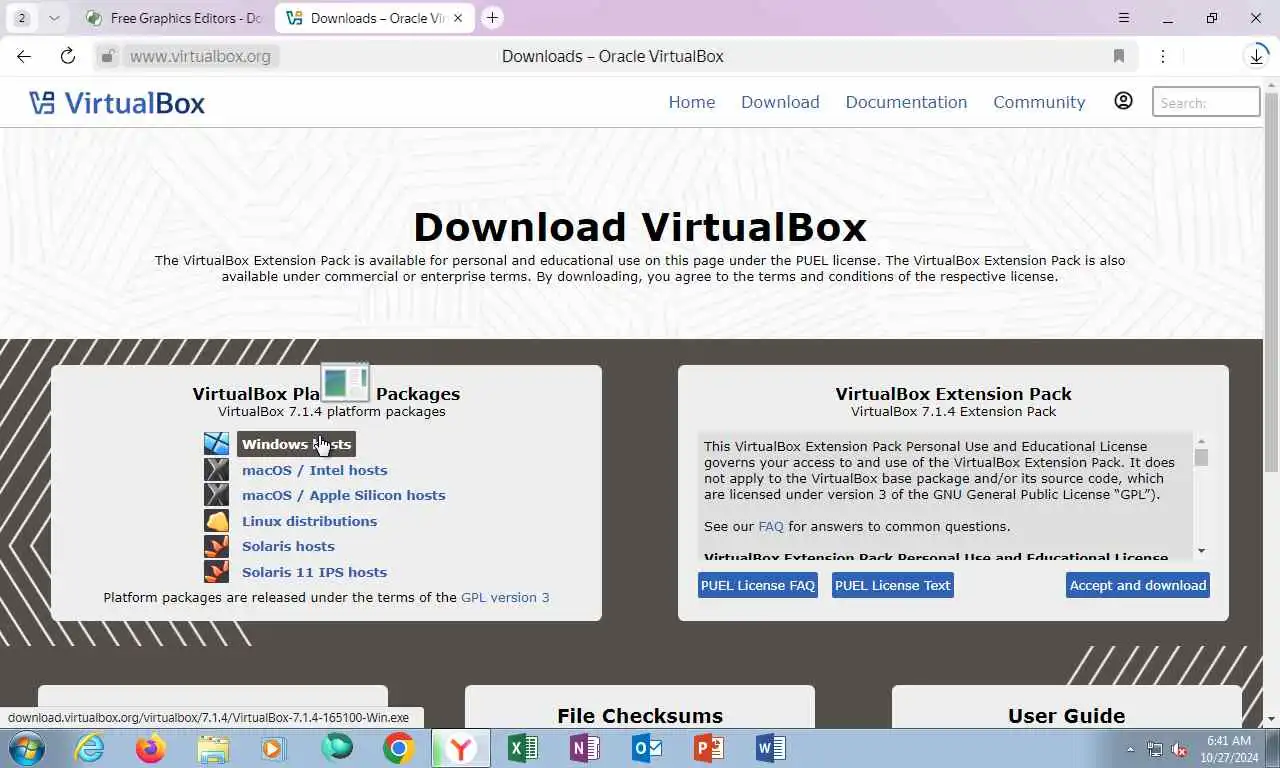
Task: Launch Firefox from taskbar
Action: [x=150, y=748]
